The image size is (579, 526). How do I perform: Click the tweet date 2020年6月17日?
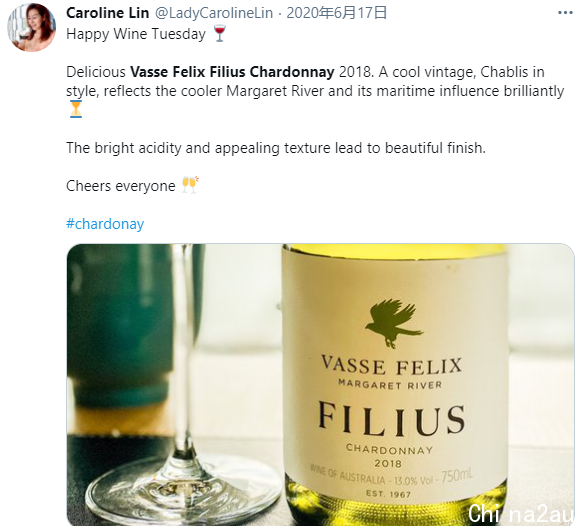pos(336,13)
